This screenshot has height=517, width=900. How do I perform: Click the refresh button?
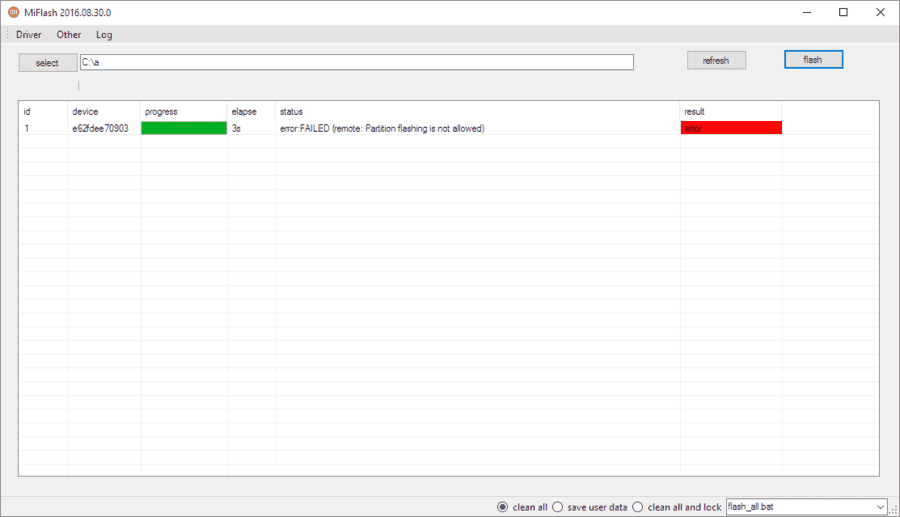click(x=716, y=60)
